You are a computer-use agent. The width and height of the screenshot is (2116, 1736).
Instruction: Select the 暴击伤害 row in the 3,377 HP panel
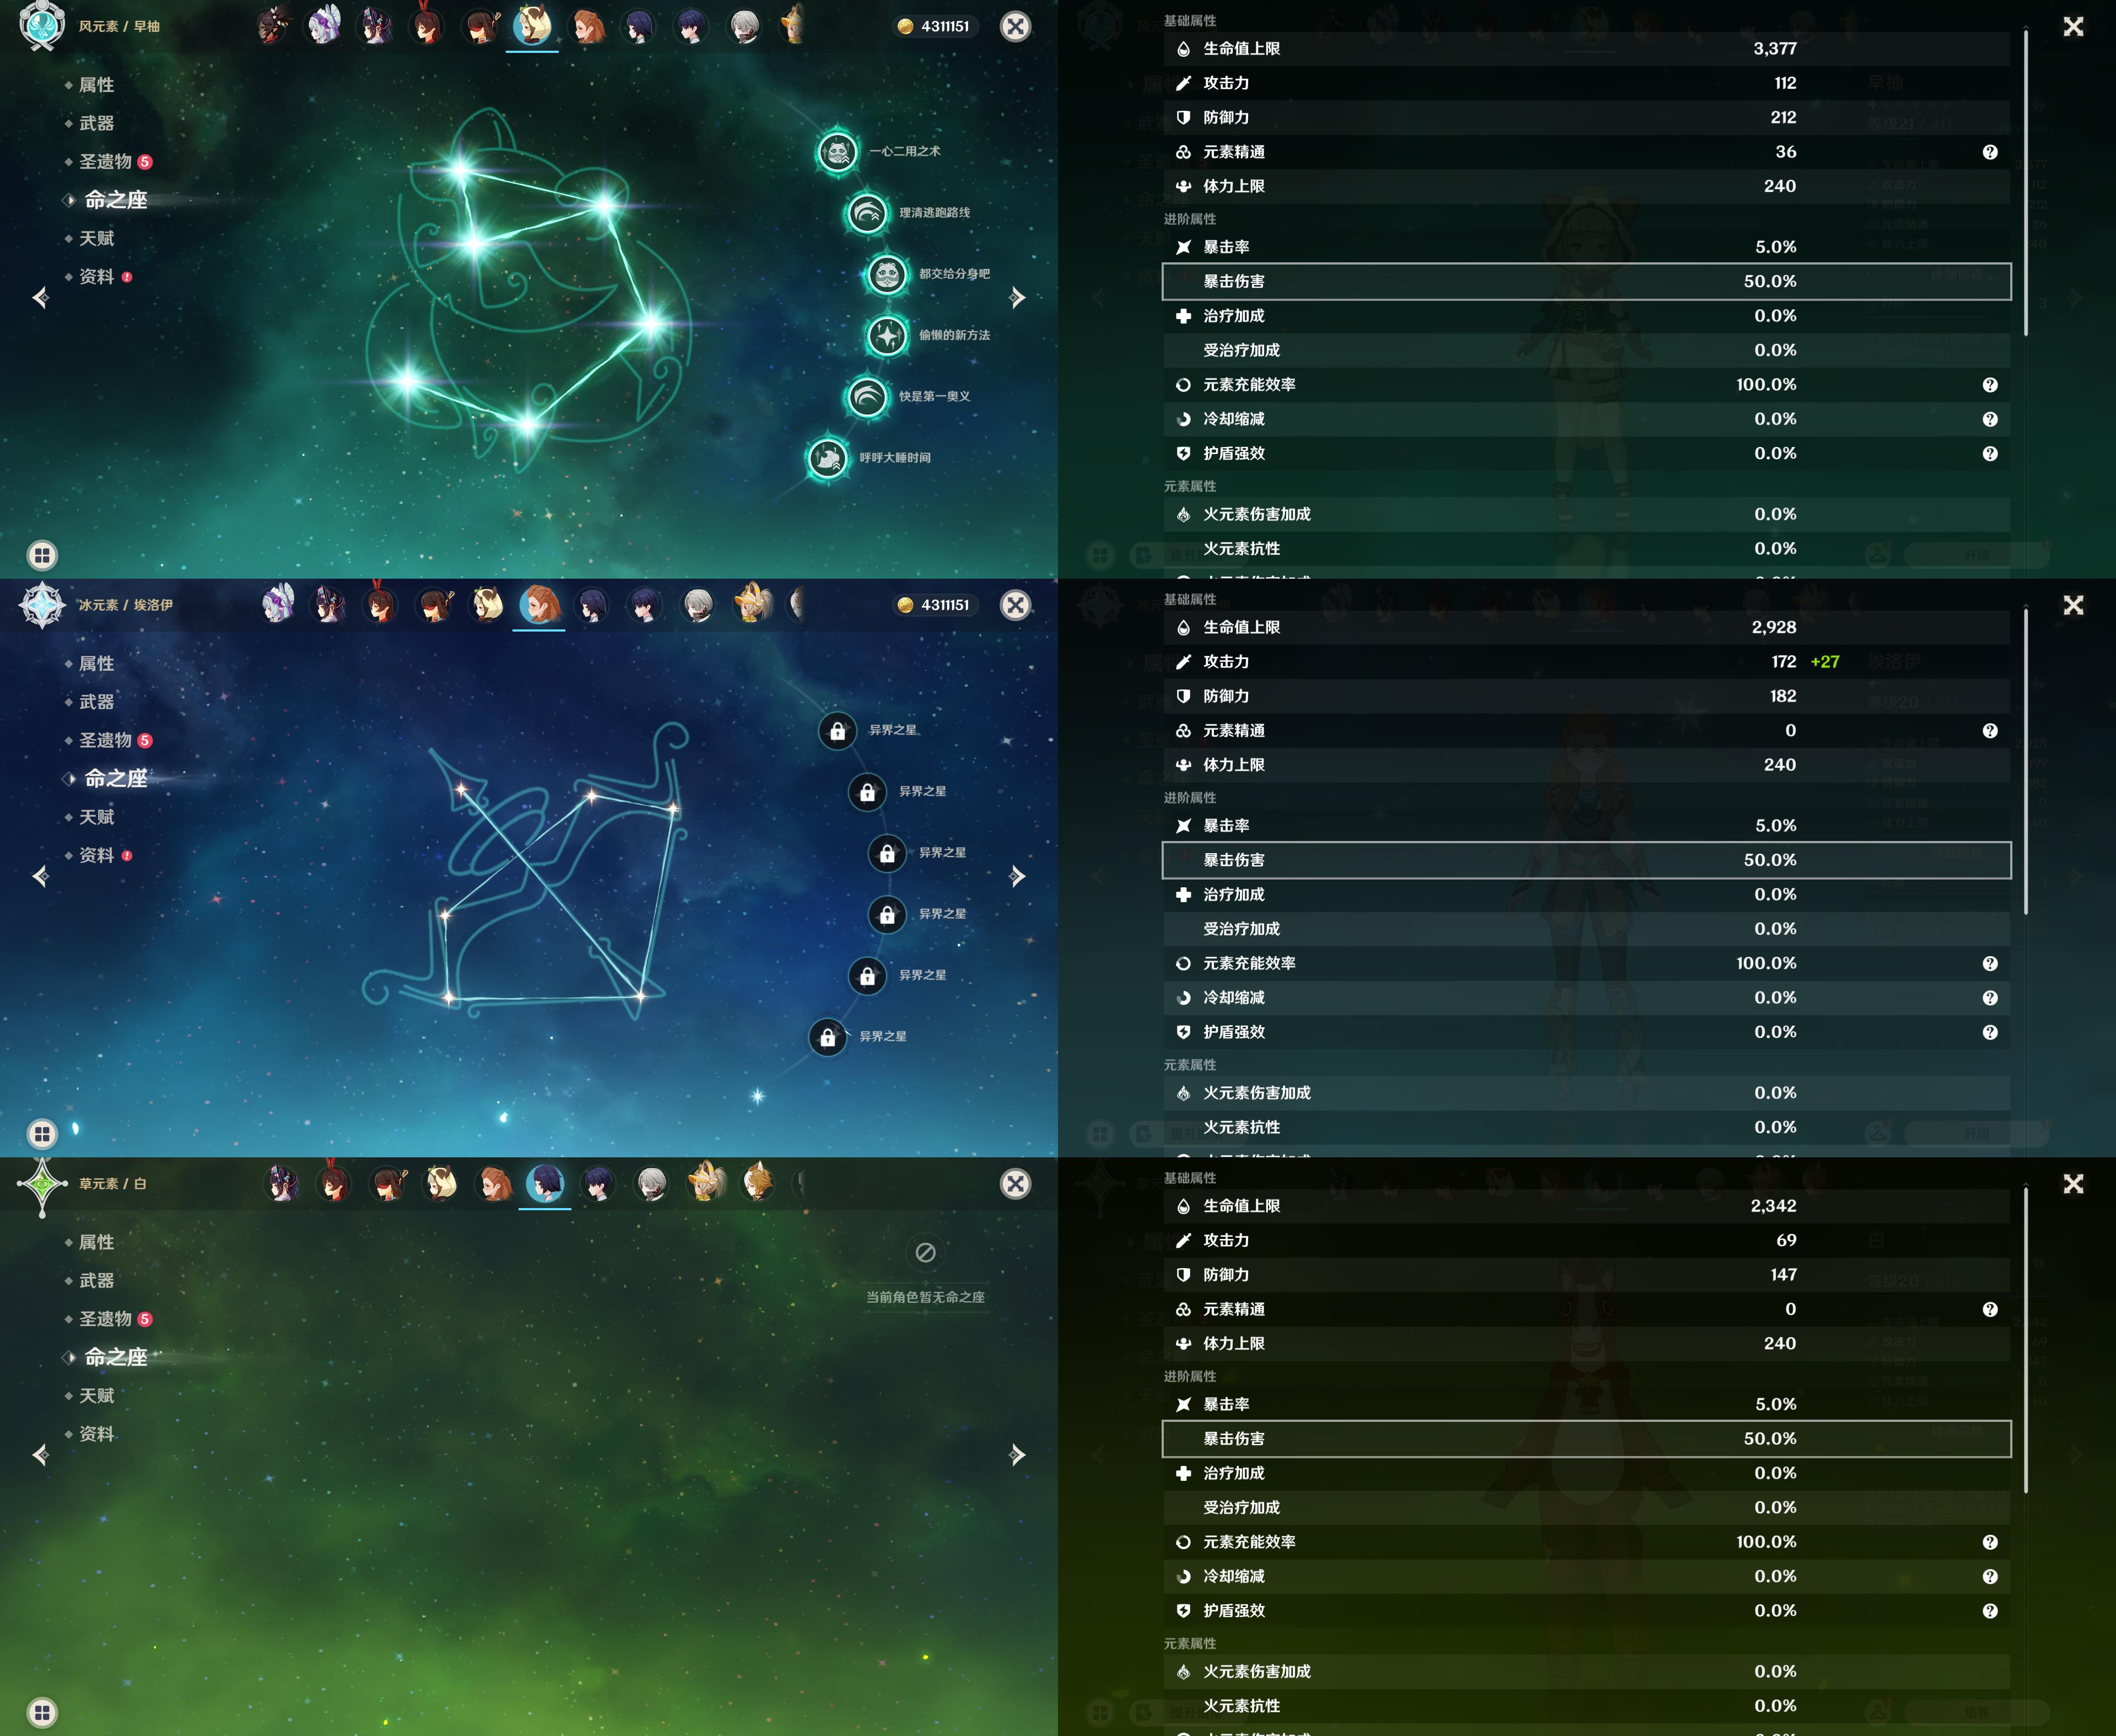pyautogui.click(x=1586, y=282)
